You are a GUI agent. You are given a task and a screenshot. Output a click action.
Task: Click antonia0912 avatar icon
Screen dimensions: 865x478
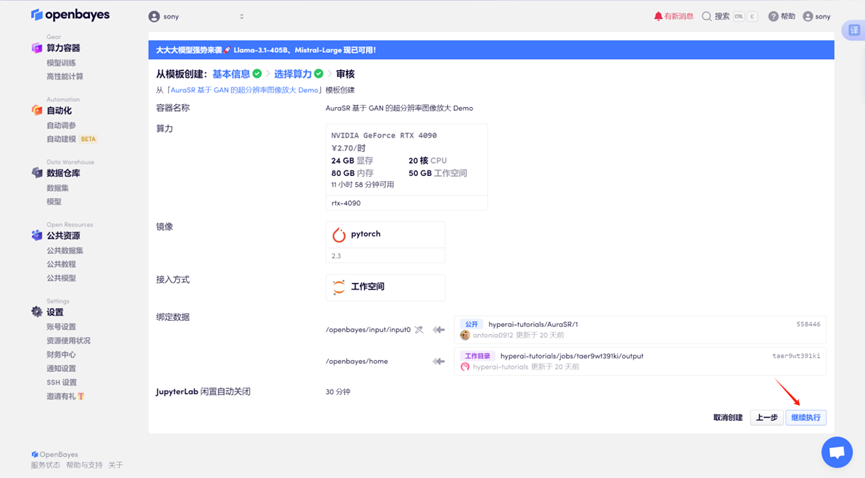(x=465, y=335)
